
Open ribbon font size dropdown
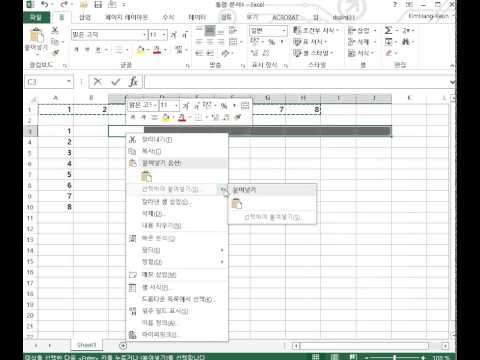(164, 35)
